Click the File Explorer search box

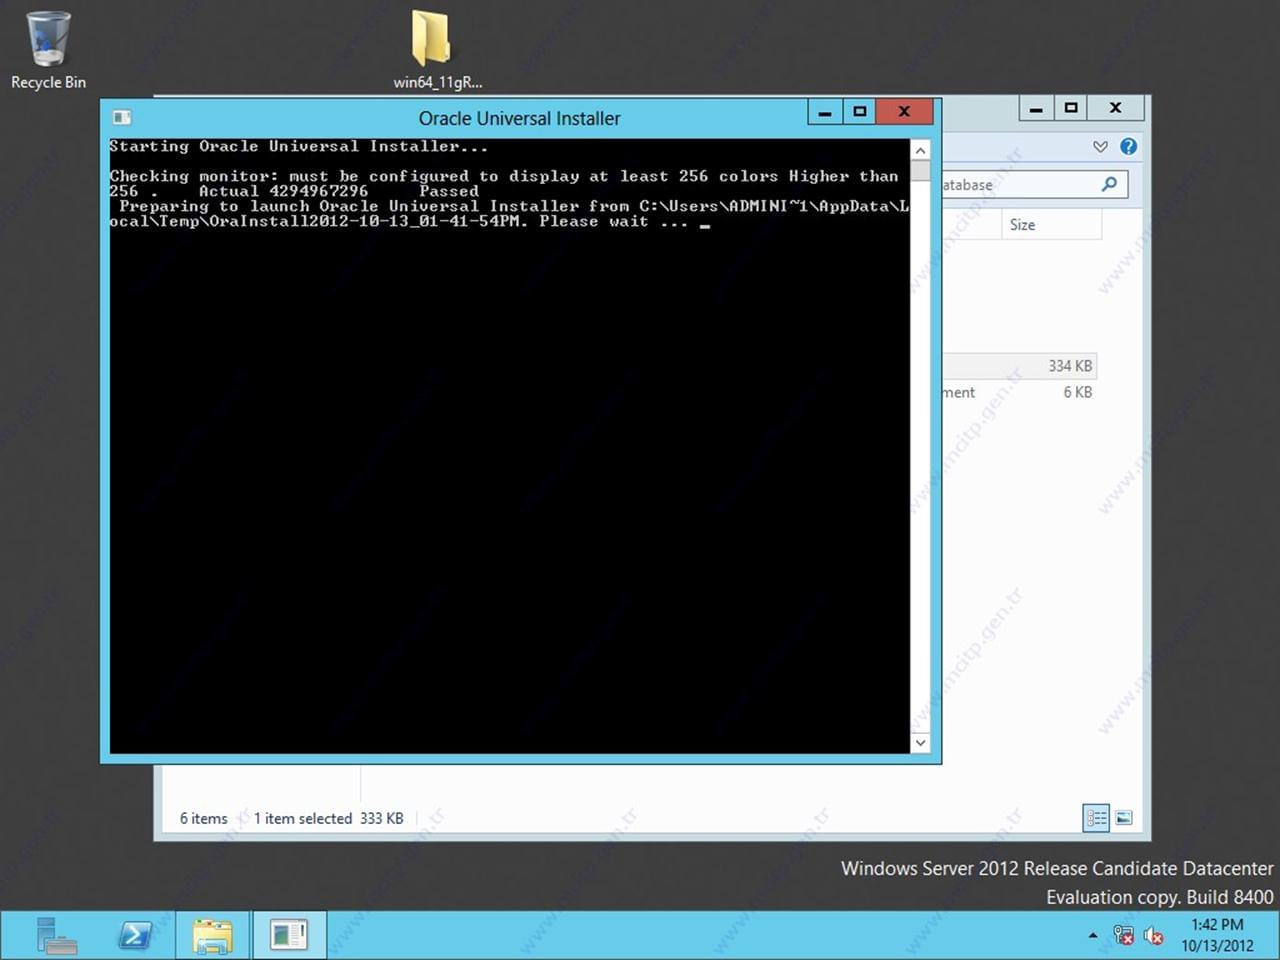(x=1034, y=185)
